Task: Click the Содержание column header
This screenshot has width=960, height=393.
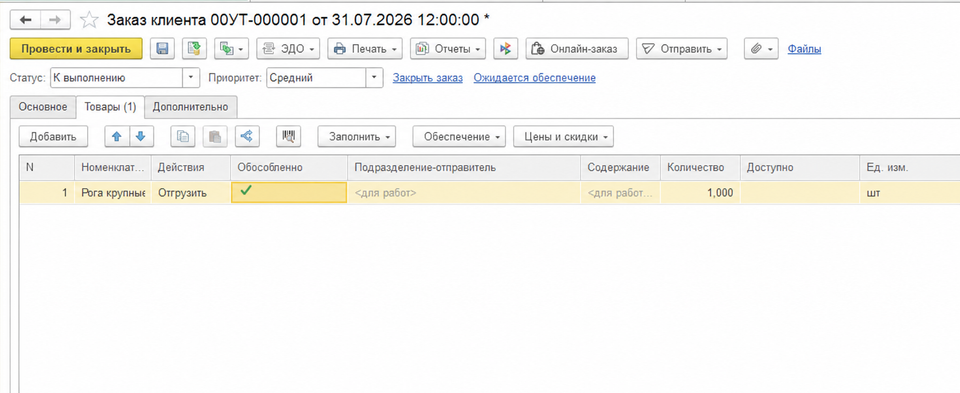Action: 620,167
